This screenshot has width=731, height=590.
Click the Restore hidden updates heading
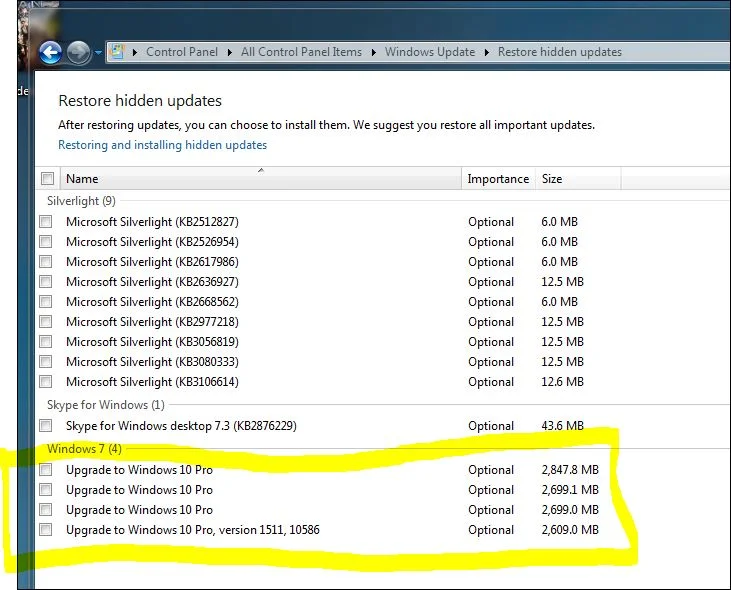140,101
